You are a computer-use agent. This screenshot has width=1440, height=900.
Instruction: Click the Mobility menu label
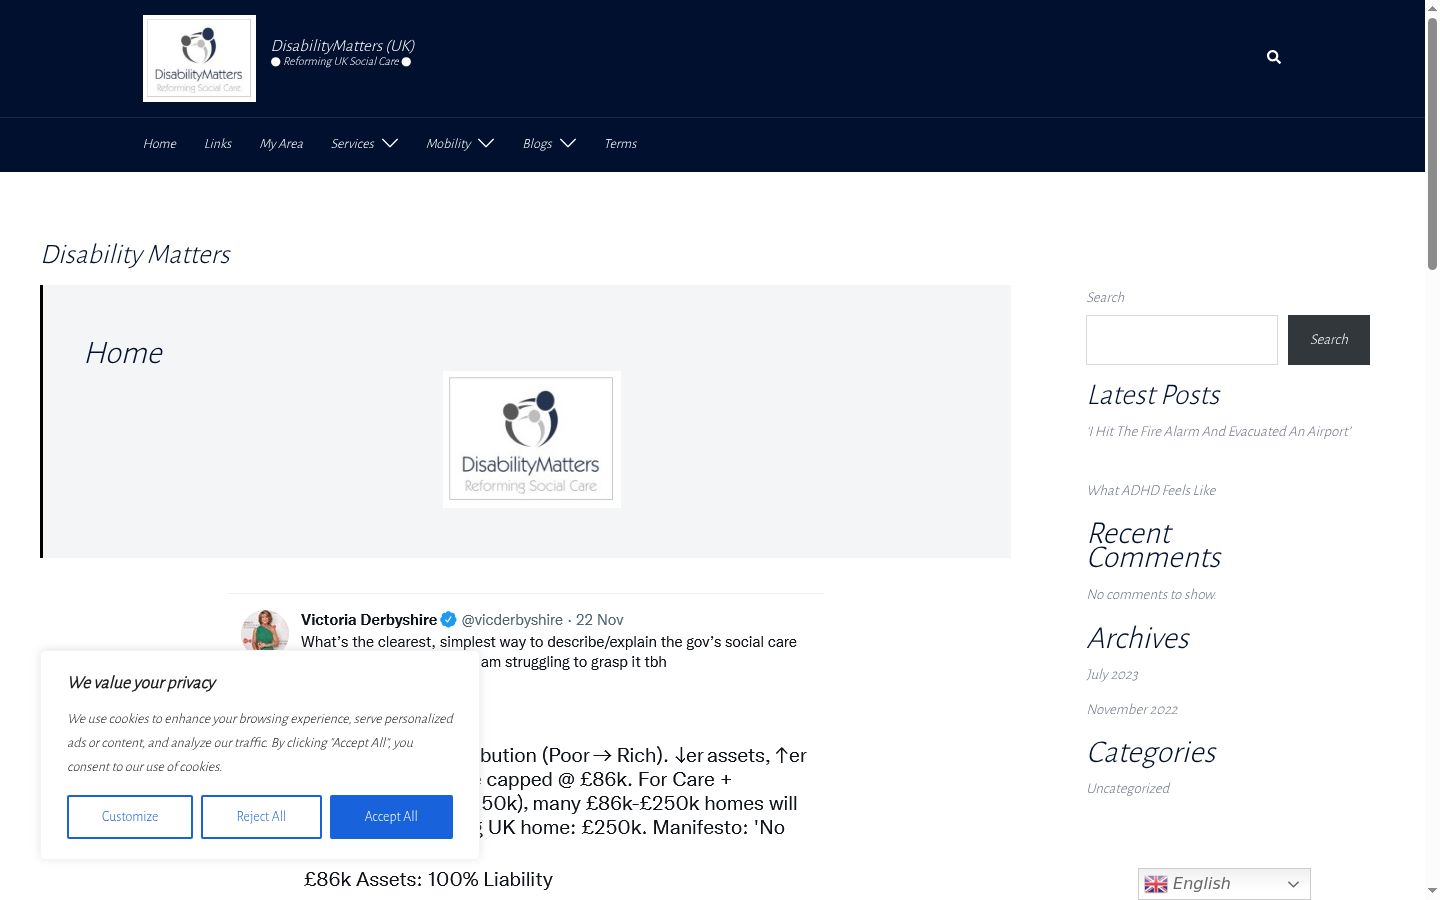(x=448, y=144)
